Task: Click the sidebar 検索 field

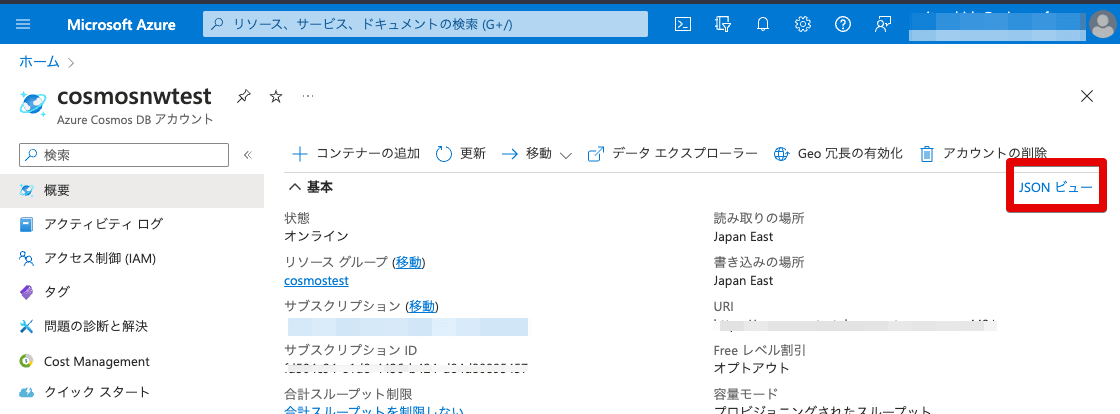Action: tap(124, 155)
